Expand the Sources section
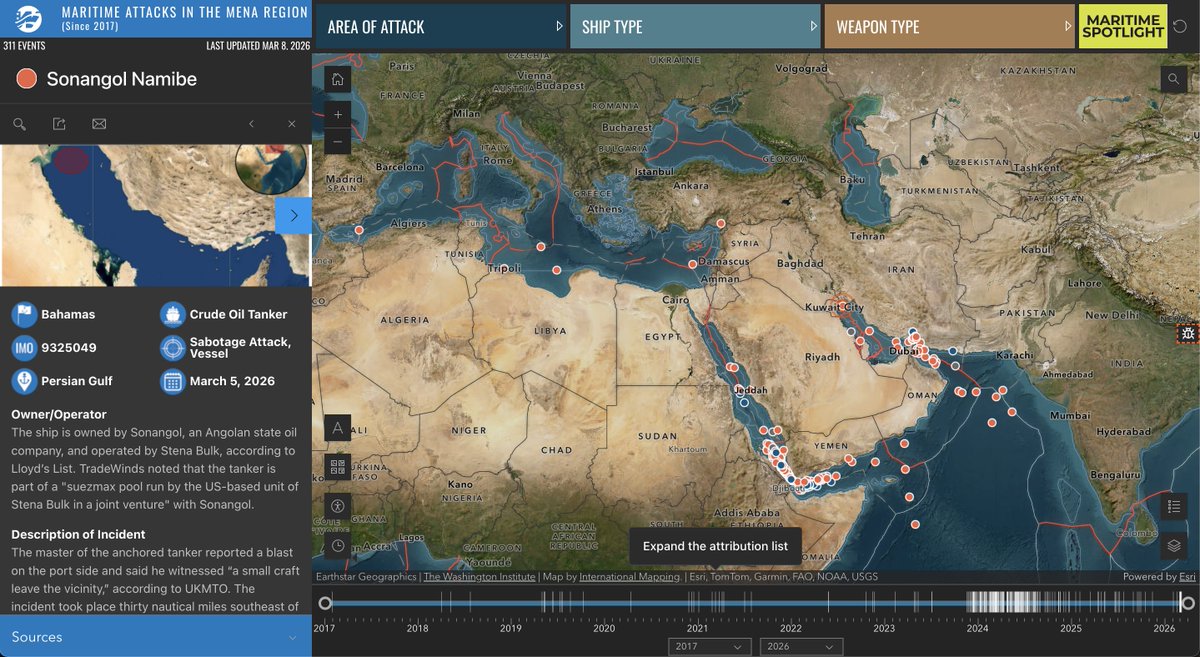 pyautogui.click(x=156, y=637)
